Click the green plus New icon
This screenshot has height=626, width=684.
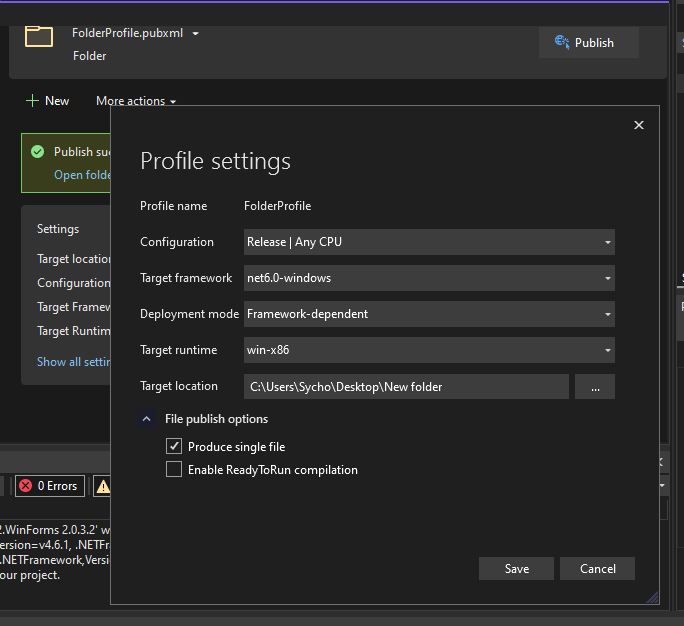32,101
